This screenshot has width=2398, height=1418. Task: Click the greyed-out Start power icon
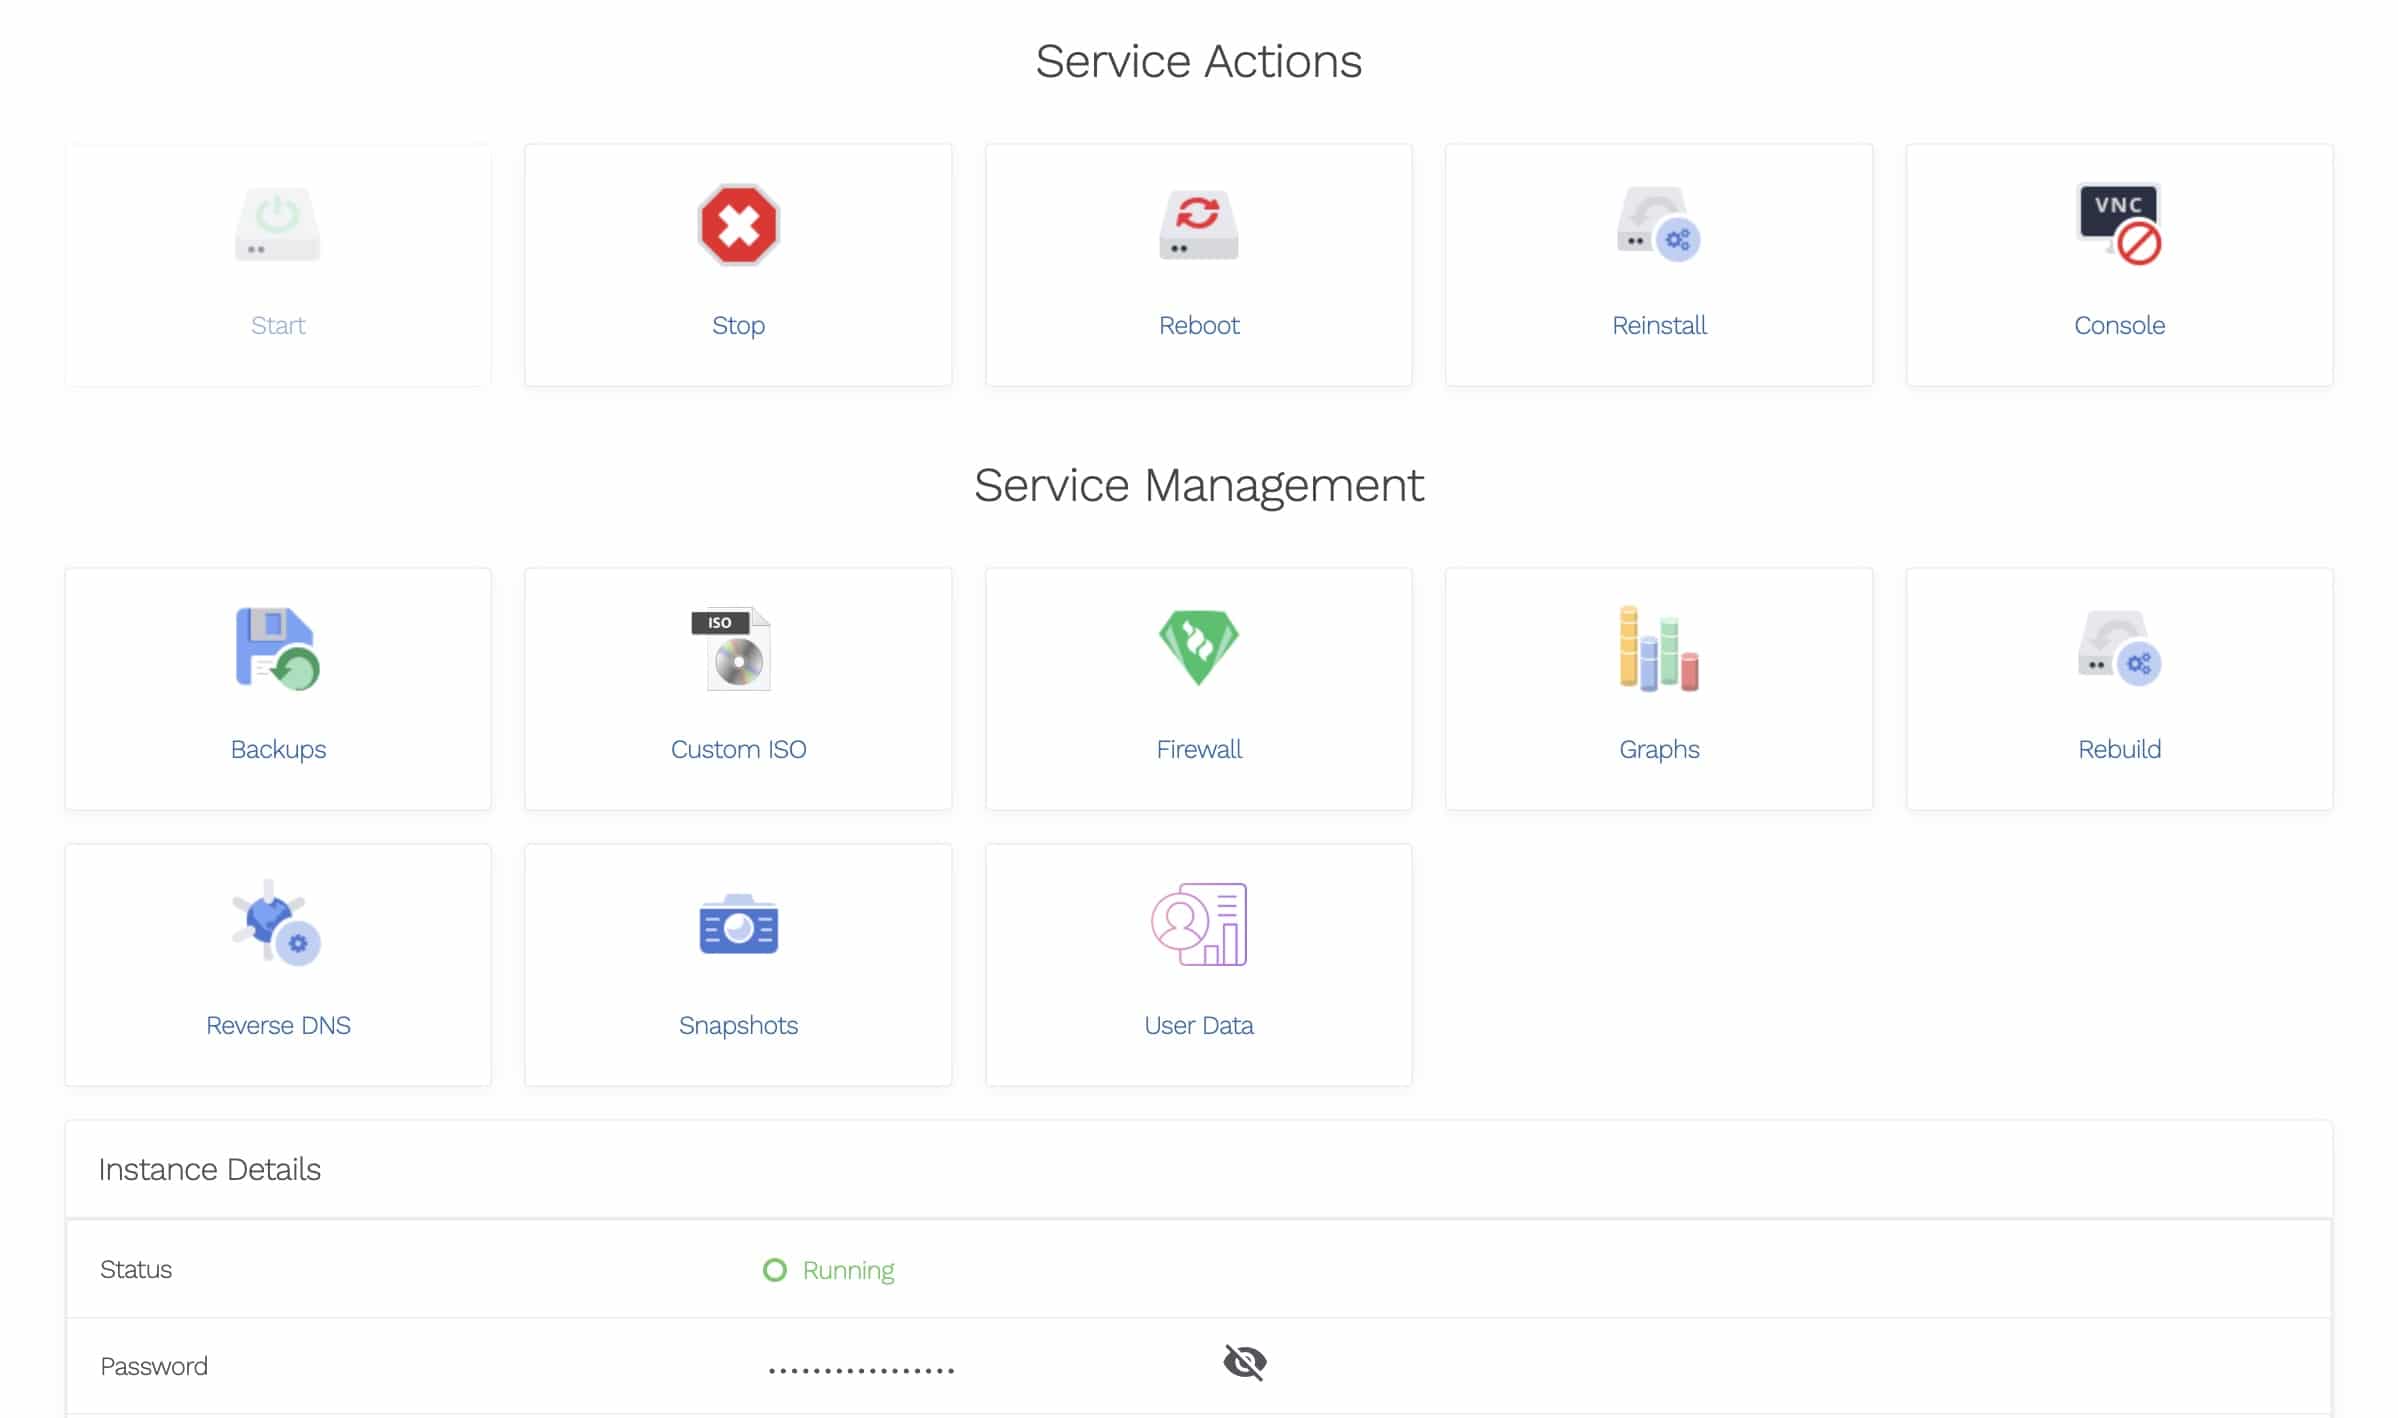click(277, 225)
